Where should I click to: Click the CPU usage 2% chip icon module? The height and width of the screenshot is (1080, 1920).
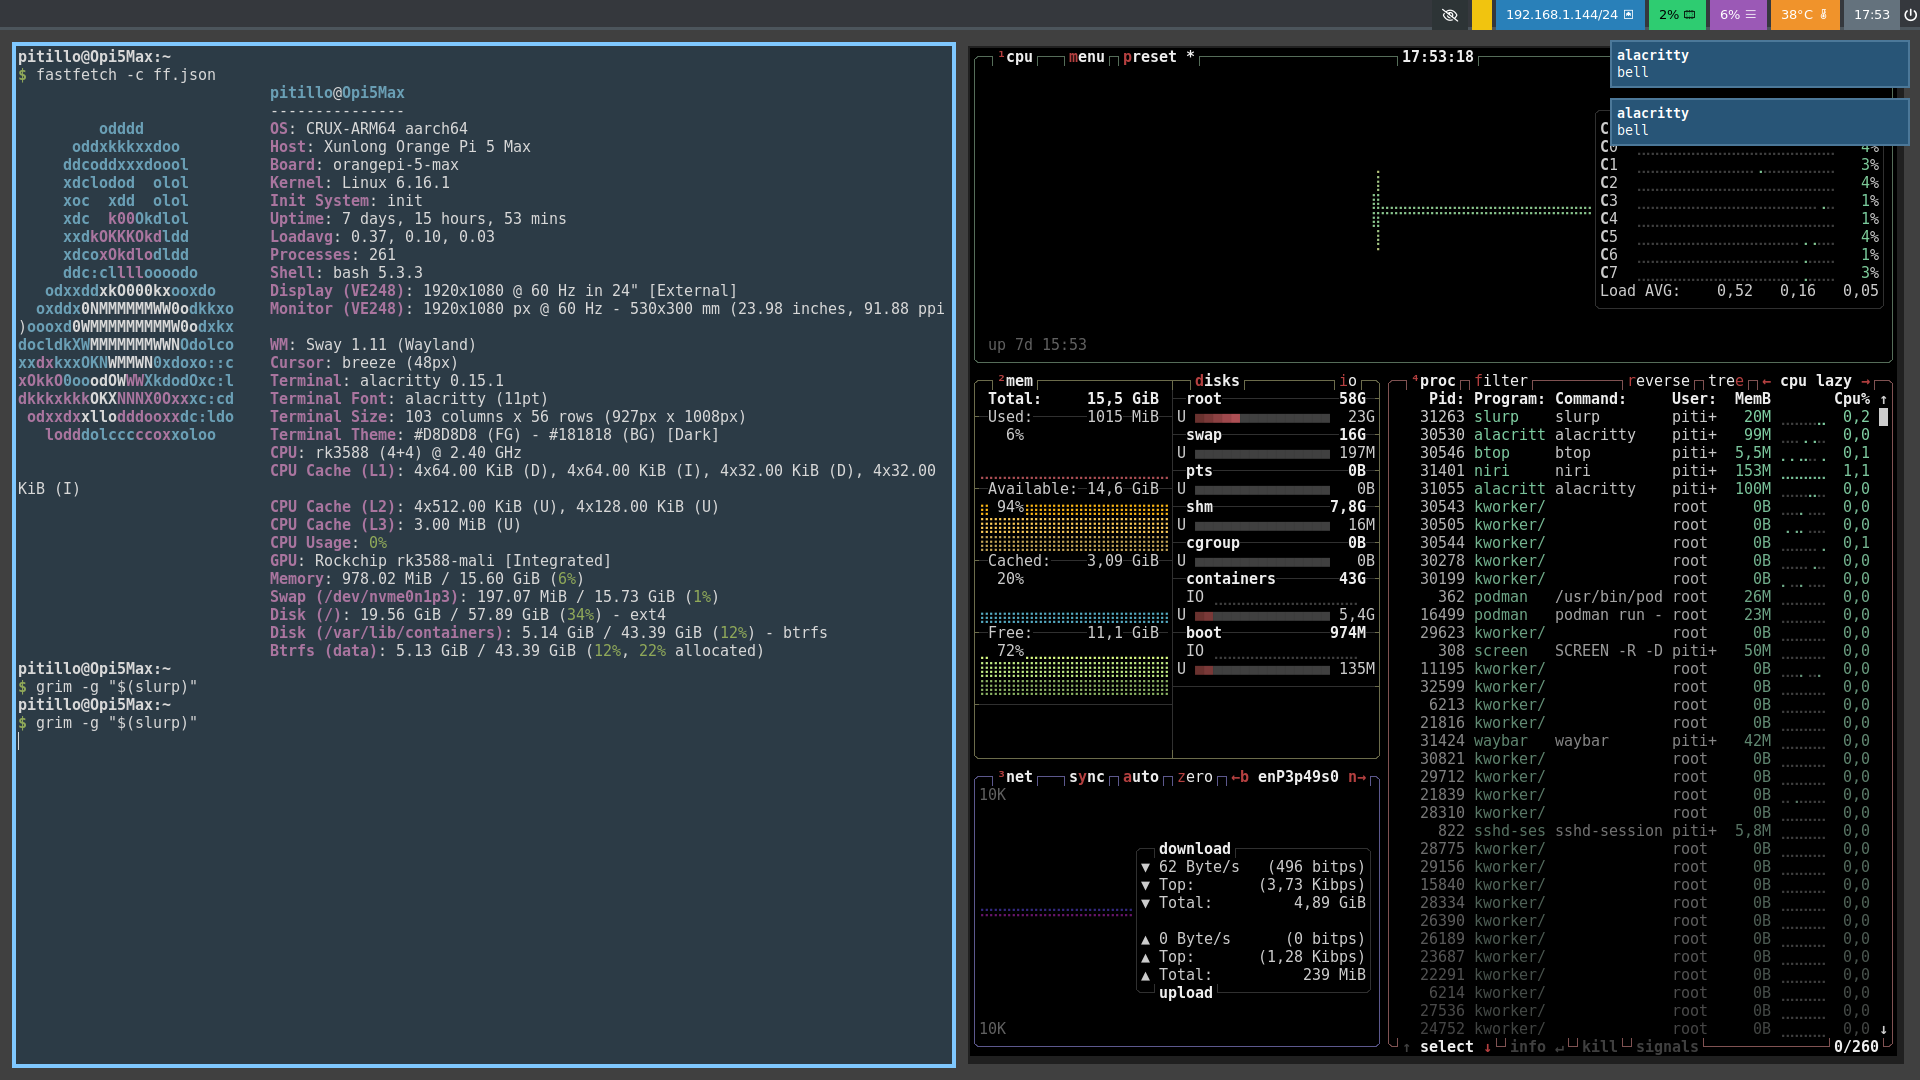1677,15
